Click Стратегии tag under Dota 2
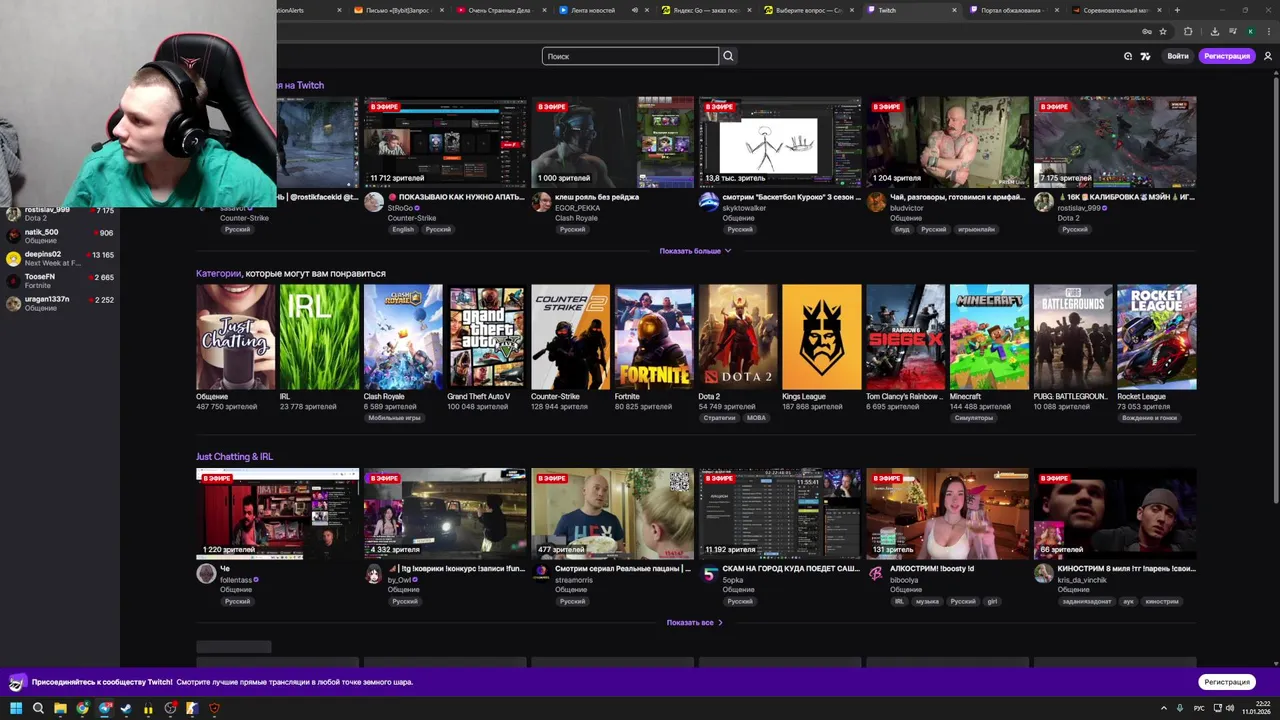The image size is (1280, 720). coord(719,418)
